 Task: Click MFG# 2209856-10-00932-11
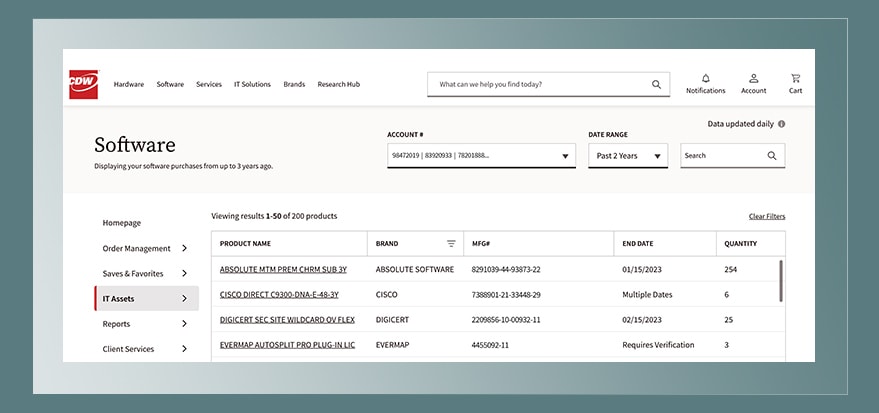(x=506, y=320)
